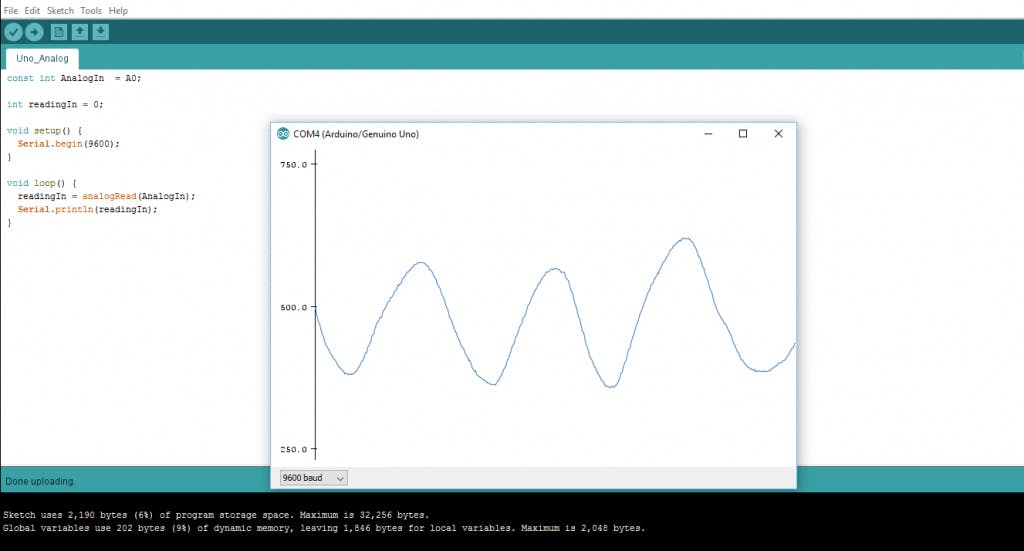This screenshot has height=551, width=1024.
Task: Minimize the COM4 serial plotter window
Action: [x=707, y=134]
